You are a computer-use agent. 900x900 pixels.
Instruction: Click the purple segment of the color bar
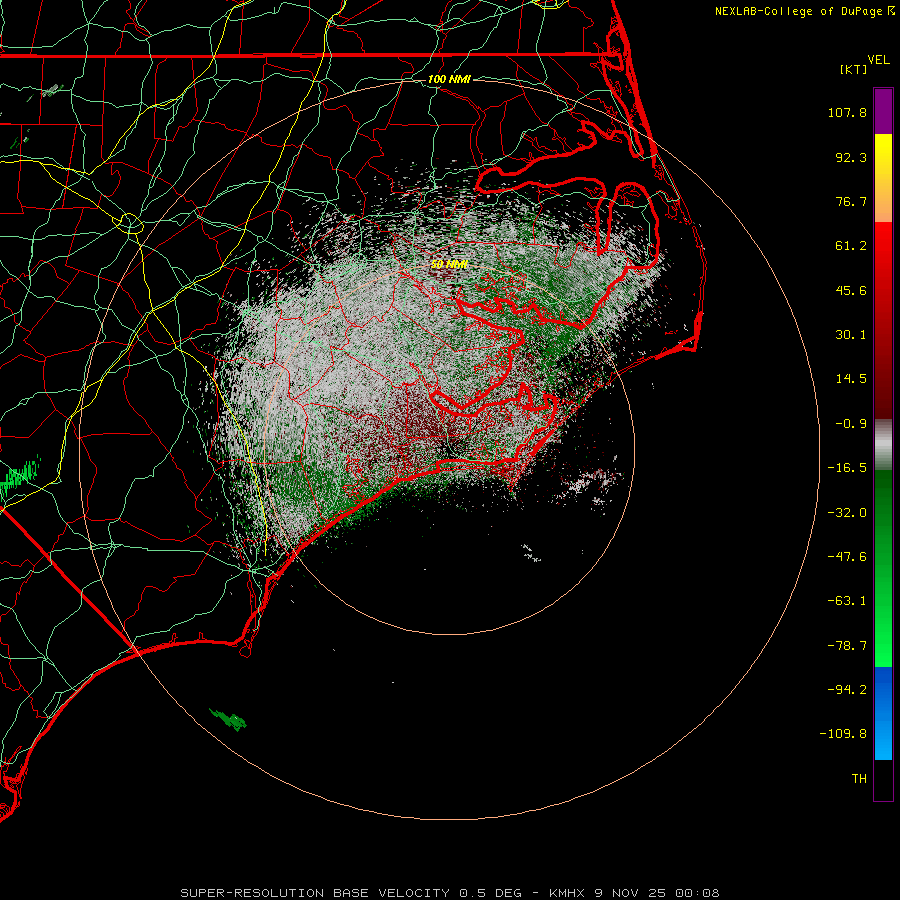(883, 111)
